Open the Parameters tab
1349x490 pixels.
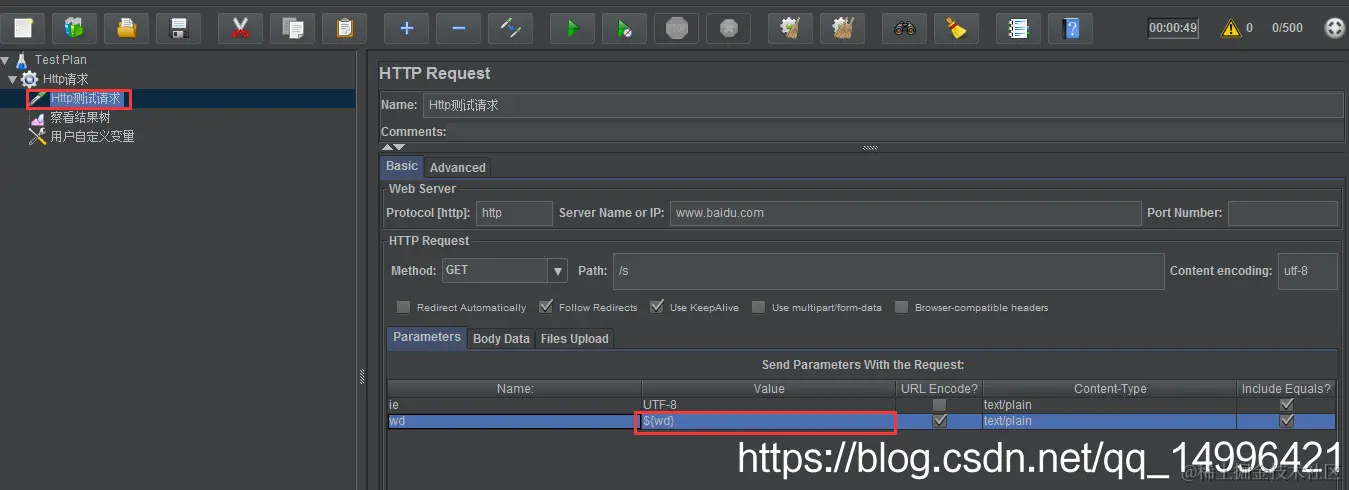pyautogui.click(x=427, y=337)
